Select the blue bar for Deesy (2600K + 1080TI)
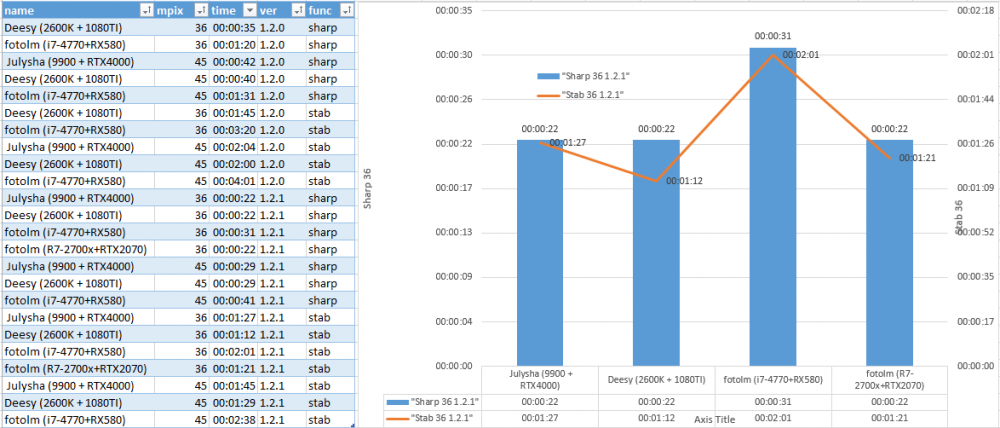1000x428 pixels. (656, 253)
